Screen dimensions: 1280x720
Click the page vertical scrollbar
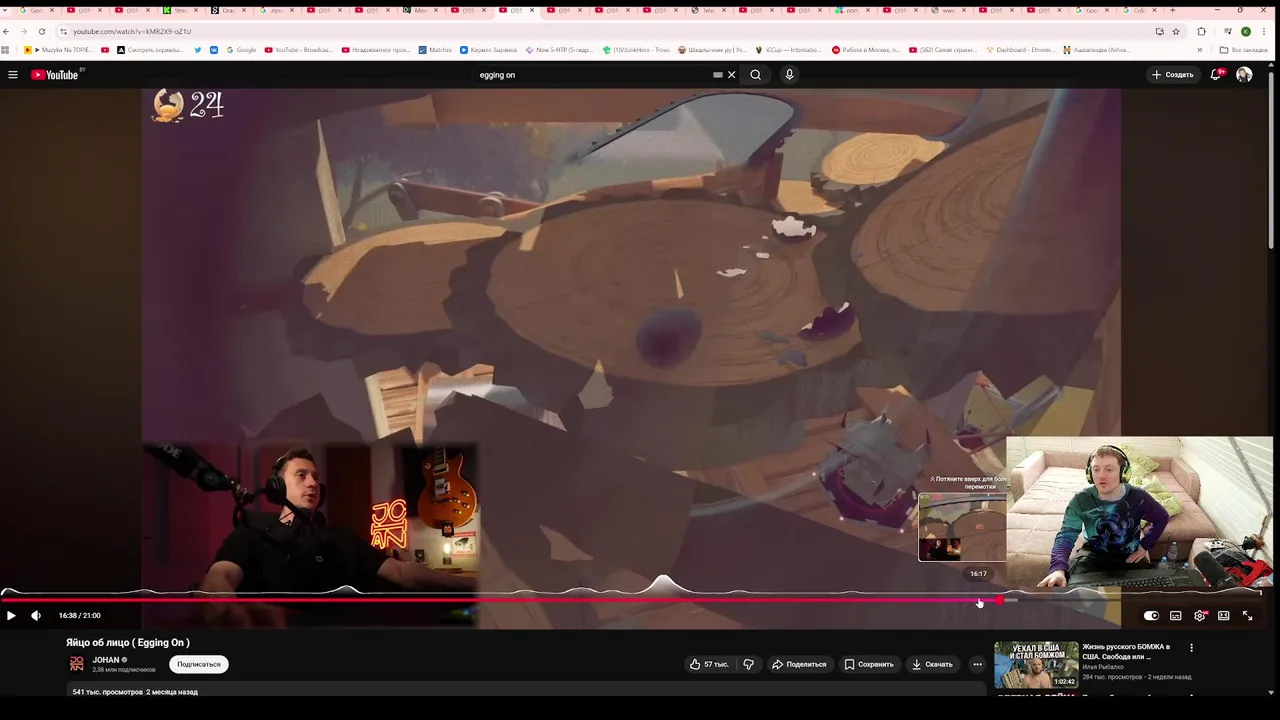tap(1271, 160)
